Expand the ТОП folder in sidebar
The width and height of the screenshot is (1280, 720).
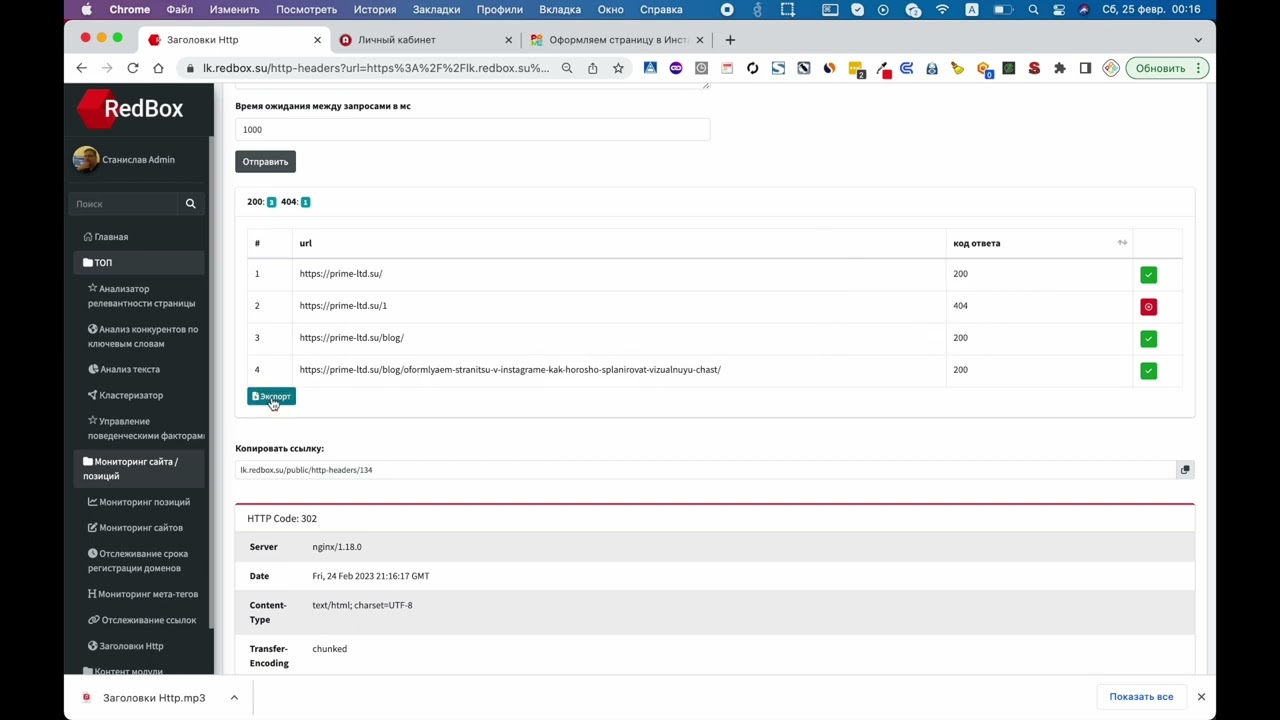(x=139, y=263)
